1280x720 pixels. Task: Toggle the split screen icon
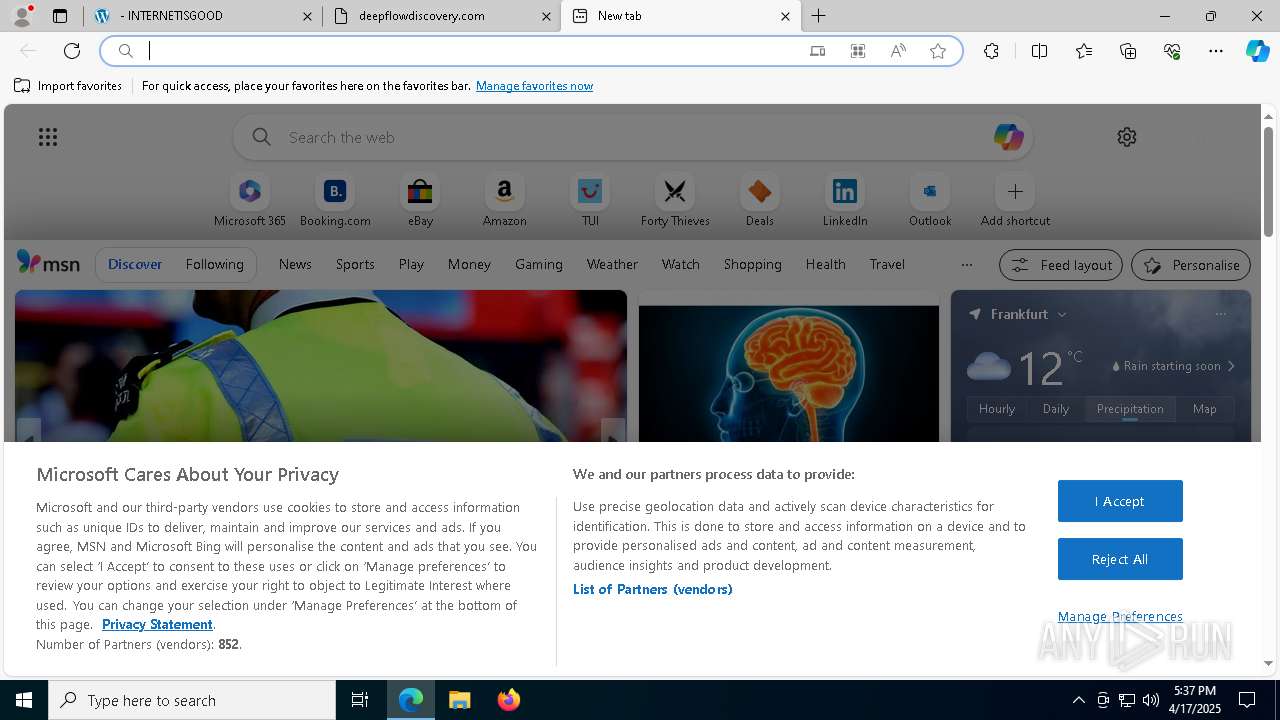(x=1039, y=51)
